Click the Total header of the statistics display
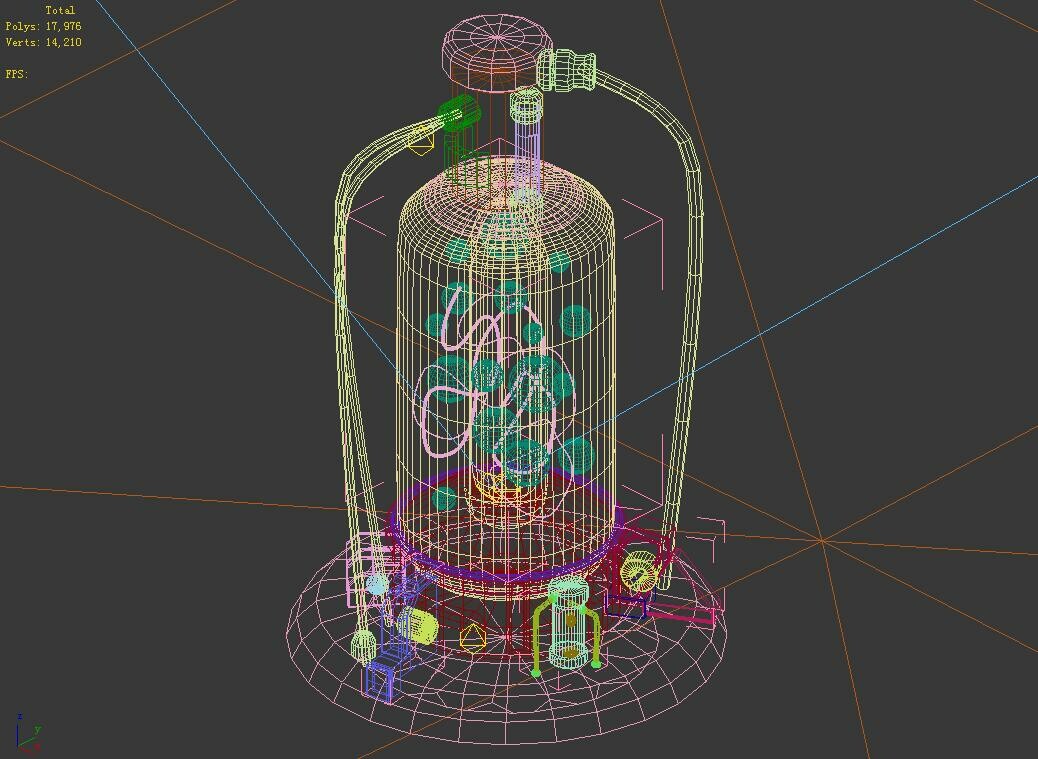 coord(60,10)
